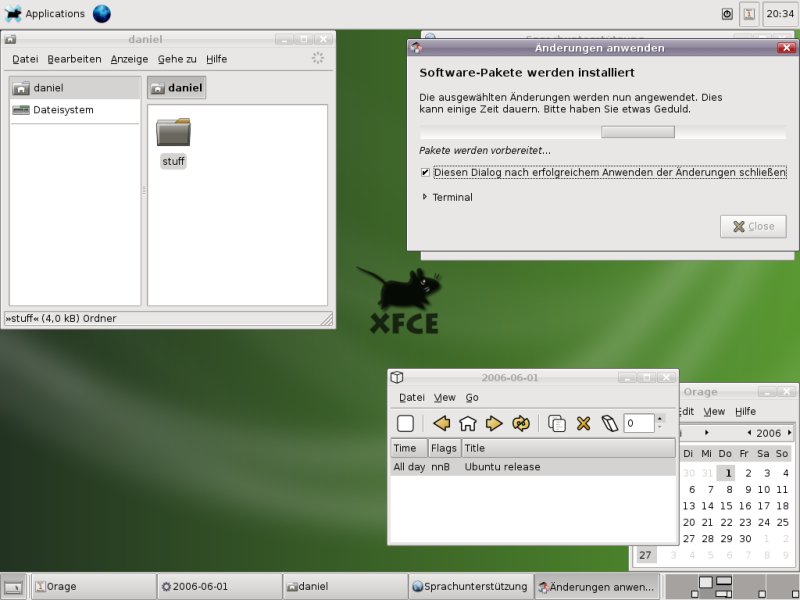
Task: Advance to next year in Orage calendar
Action: (x=790, y=433)
